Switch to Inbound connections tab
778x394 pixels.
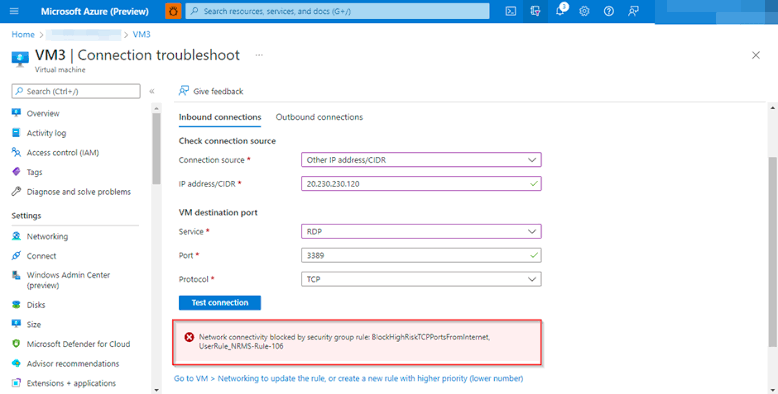tap(220, 117)
